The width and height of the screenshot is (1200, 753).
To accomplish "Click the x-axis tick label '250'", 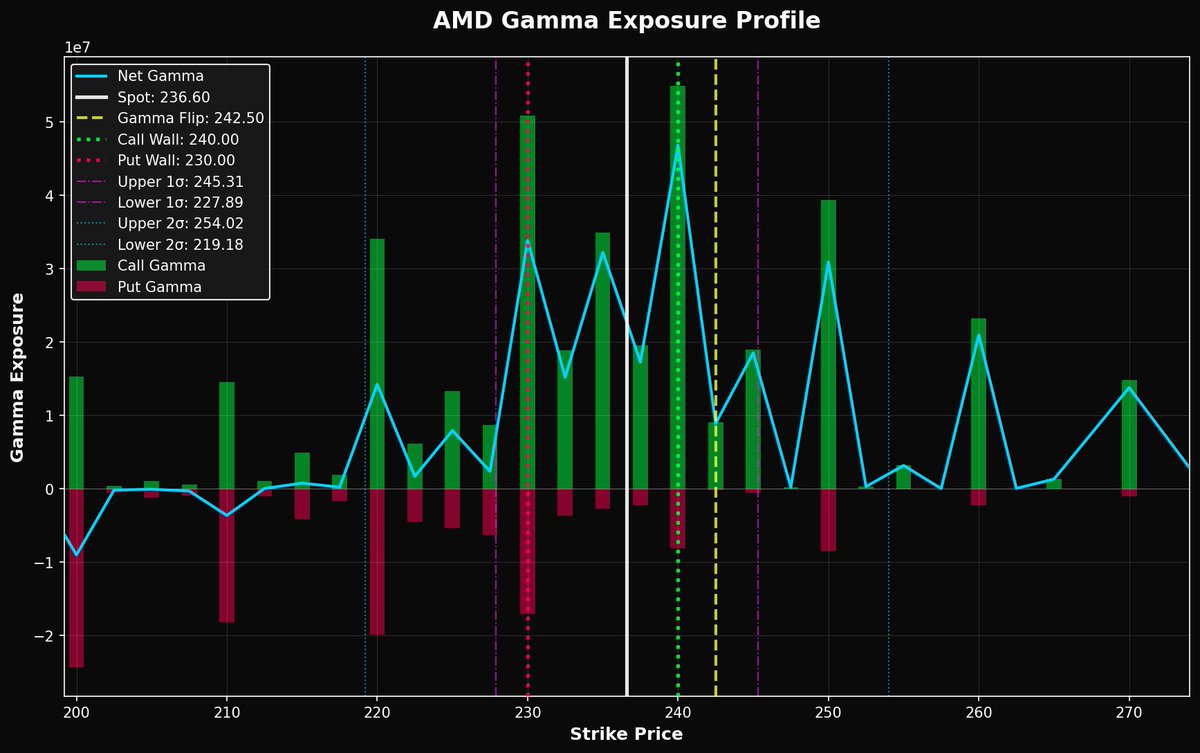I will point(828,713).
